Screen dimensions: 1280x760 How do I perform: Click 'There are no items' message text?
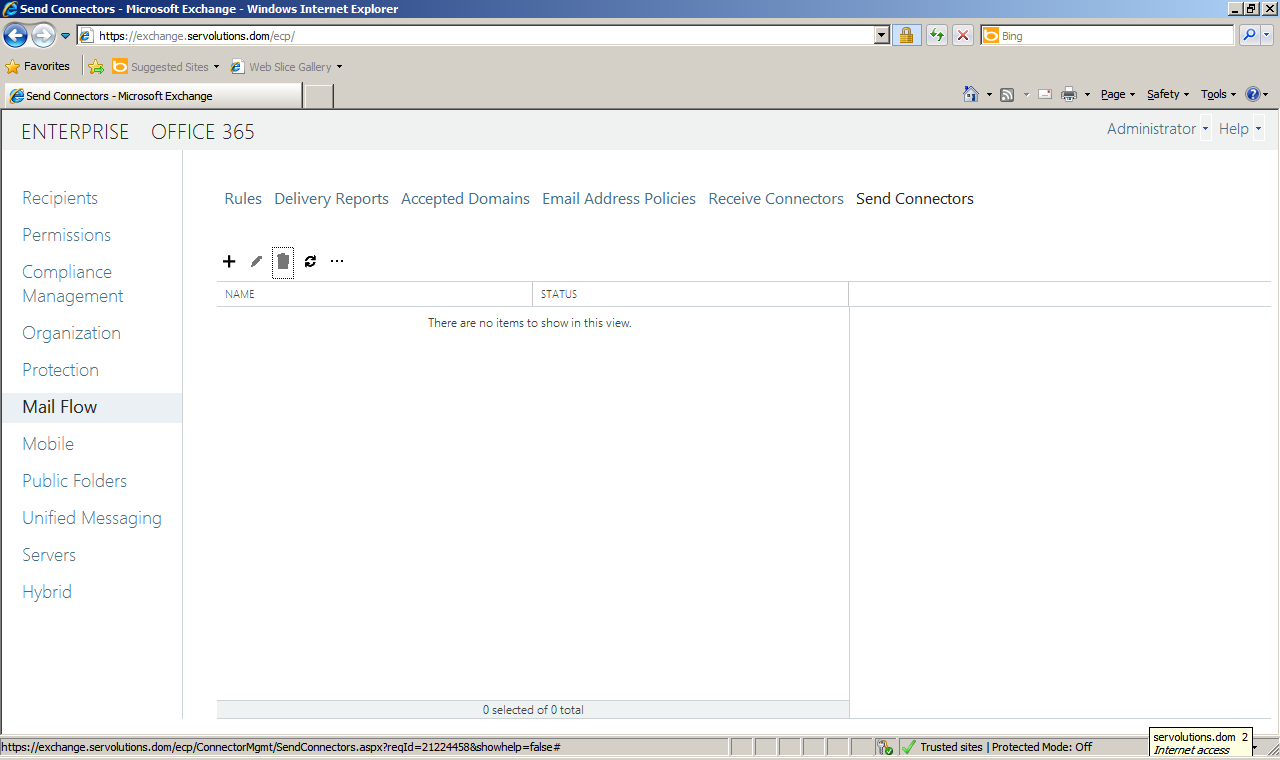tap(530, 323)
